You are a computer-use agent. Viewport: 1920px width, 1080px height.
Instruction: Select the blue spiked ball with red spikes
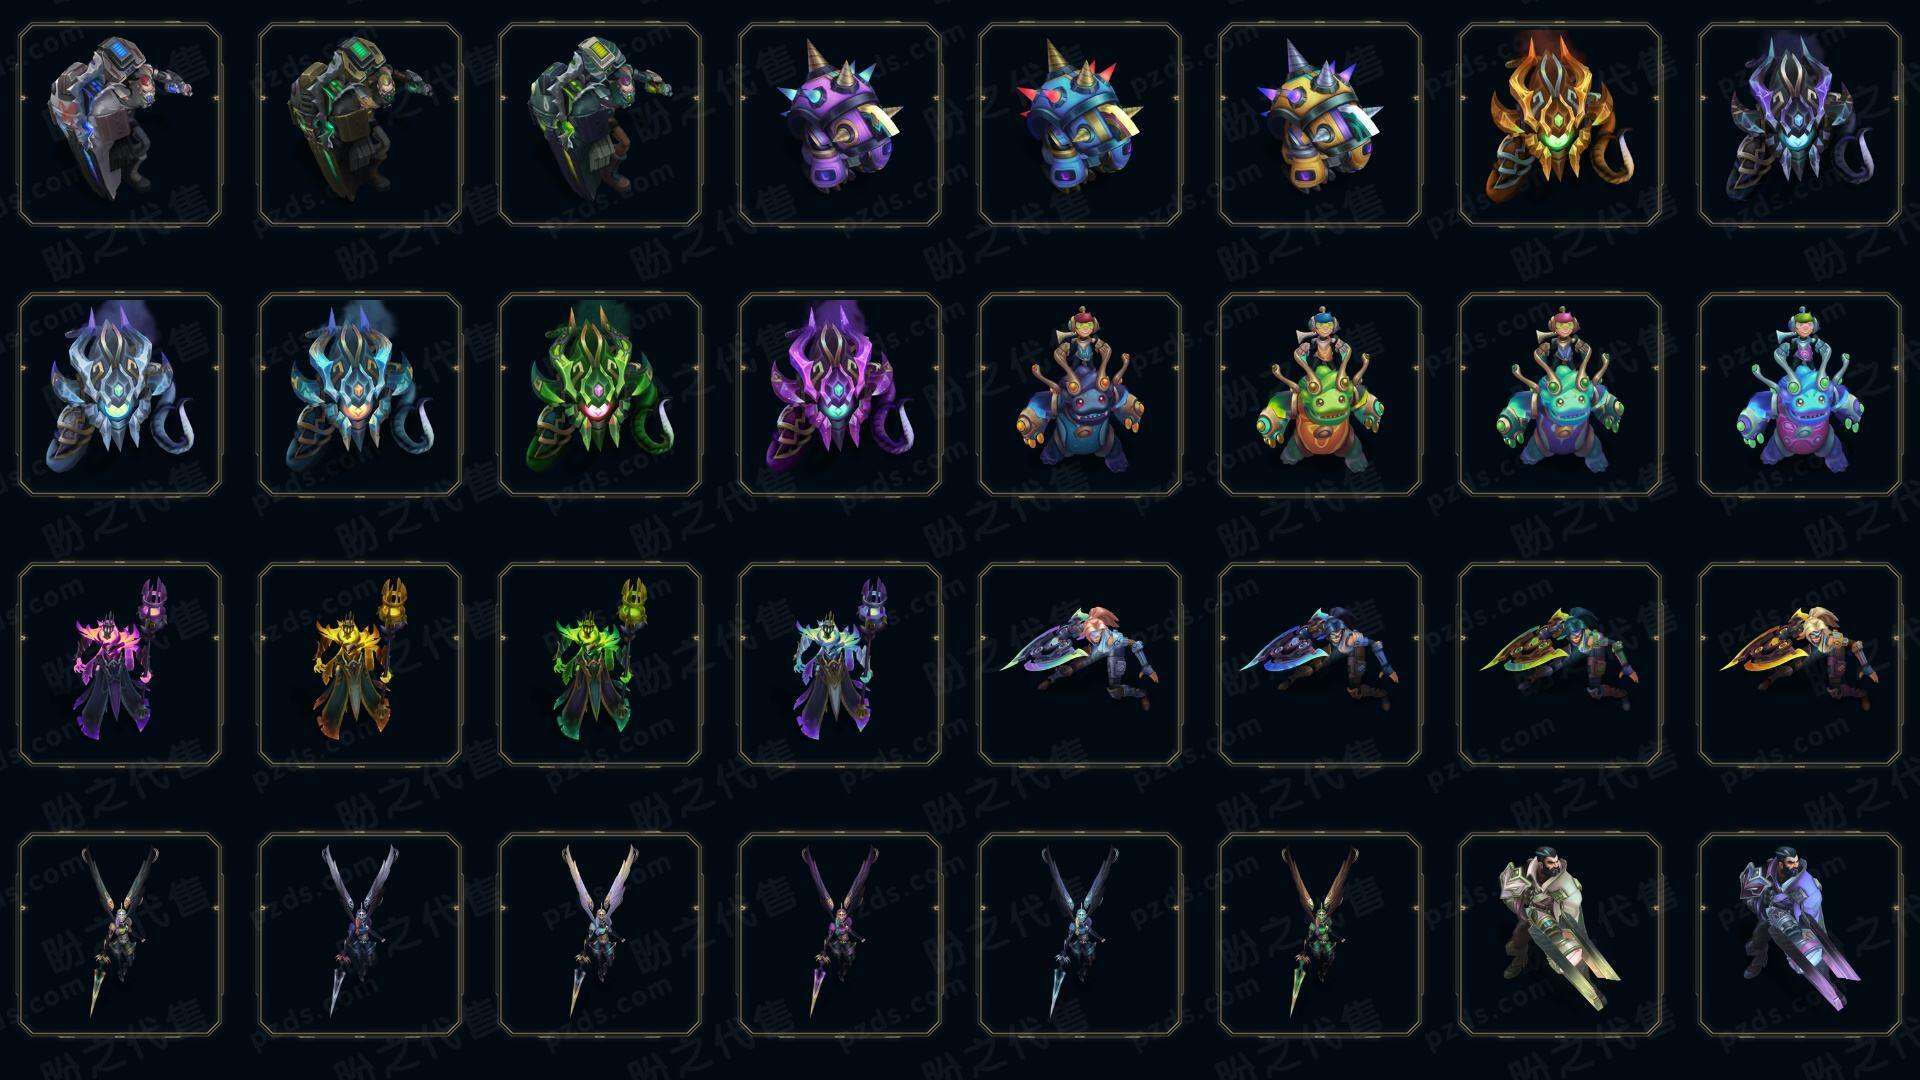pos(1080,125)
